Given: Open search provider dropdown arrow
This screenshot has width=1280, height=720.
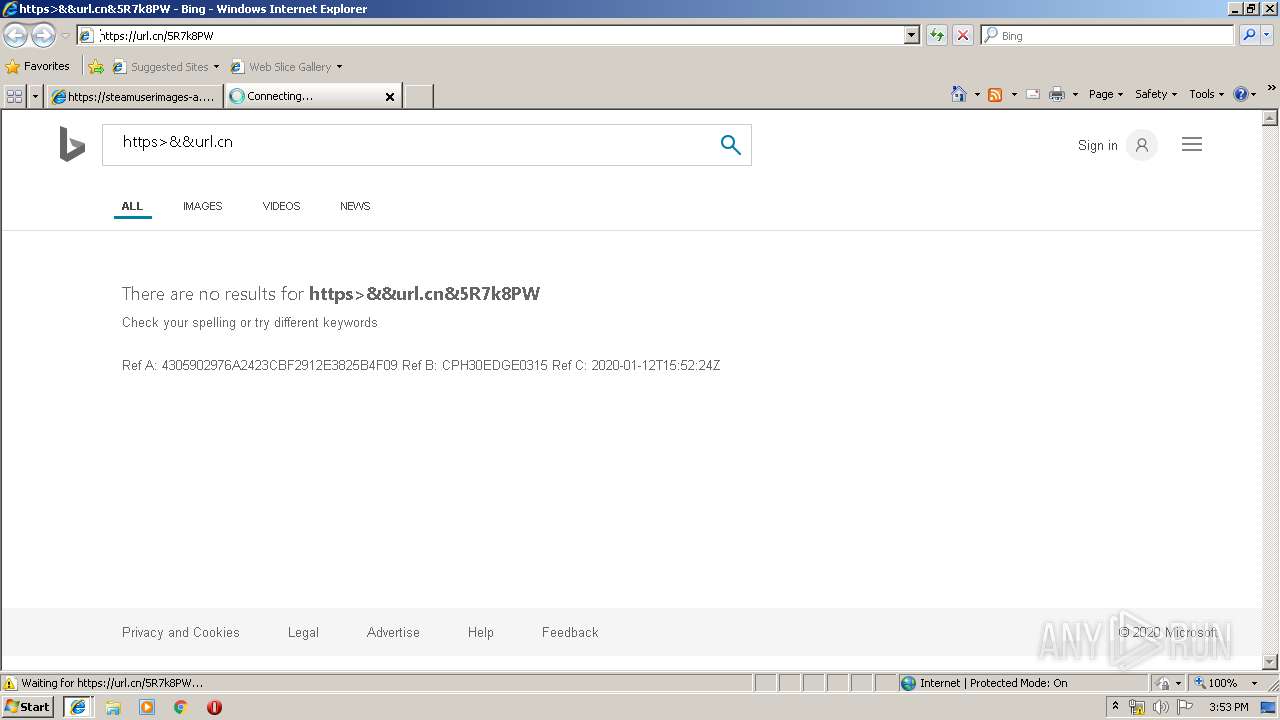Looking at the screenshot, I should (x=1266, y=35).
